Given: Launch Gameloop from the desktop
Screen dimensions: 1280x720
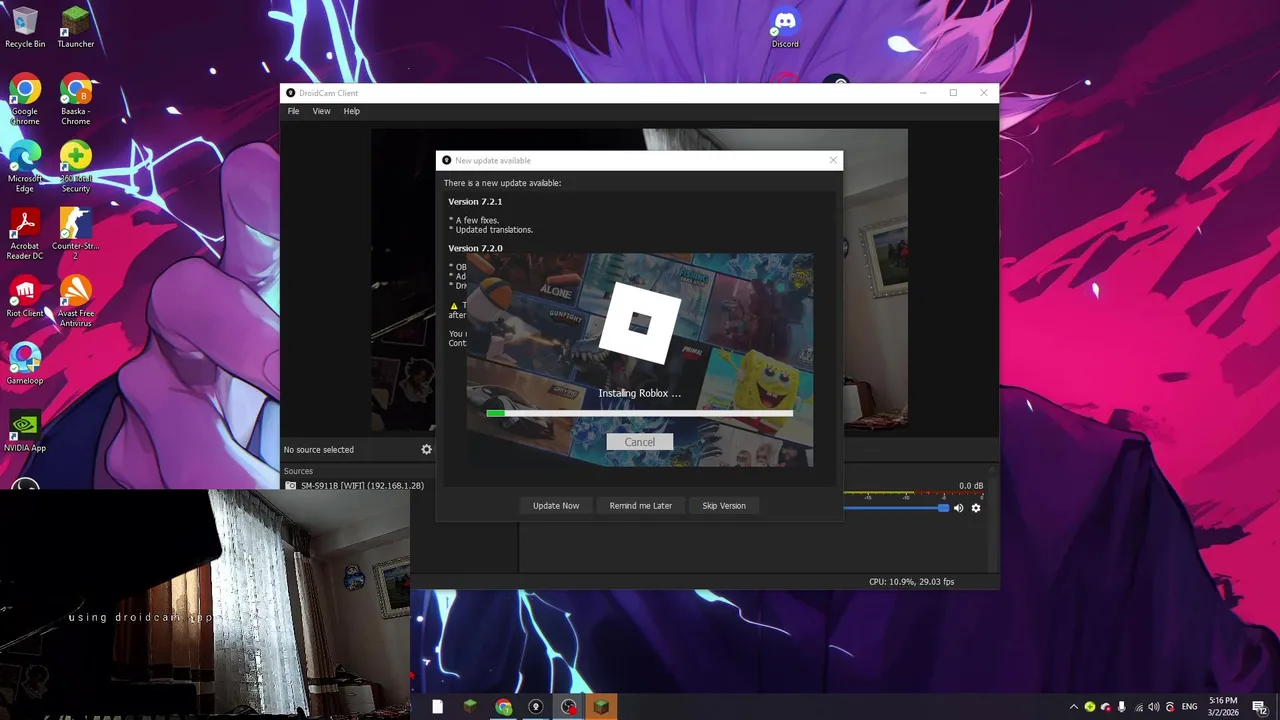Looking at the screenshot, I should pos(25,364).
